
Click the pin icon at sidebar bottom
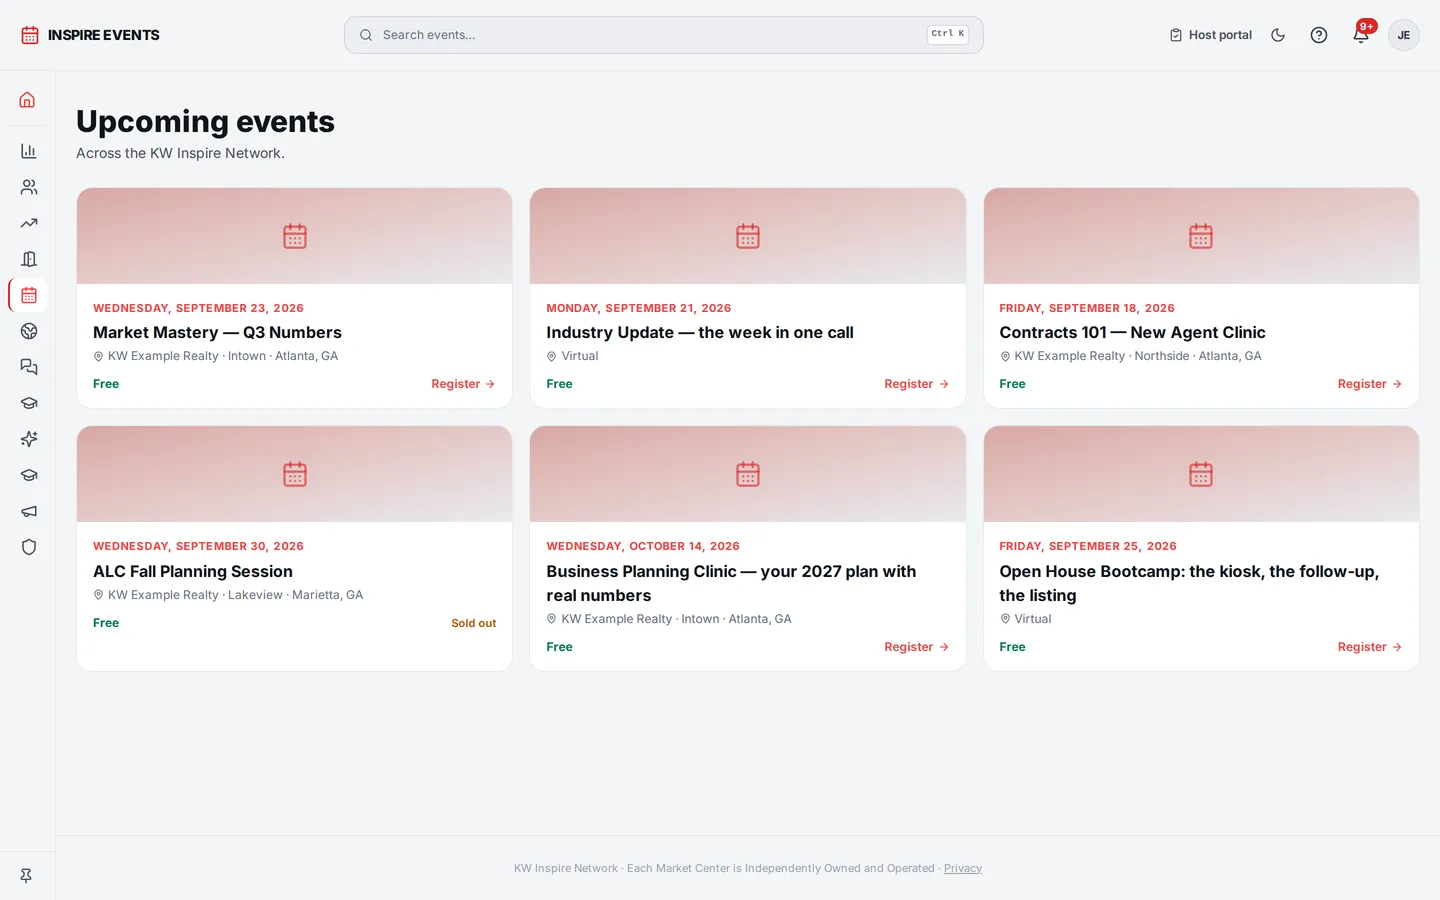[27, 875]
